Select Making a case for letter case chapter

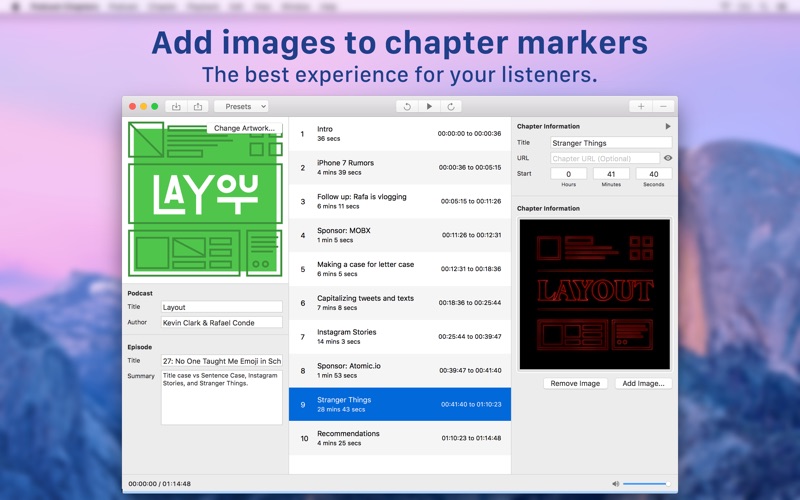[399, 269]
